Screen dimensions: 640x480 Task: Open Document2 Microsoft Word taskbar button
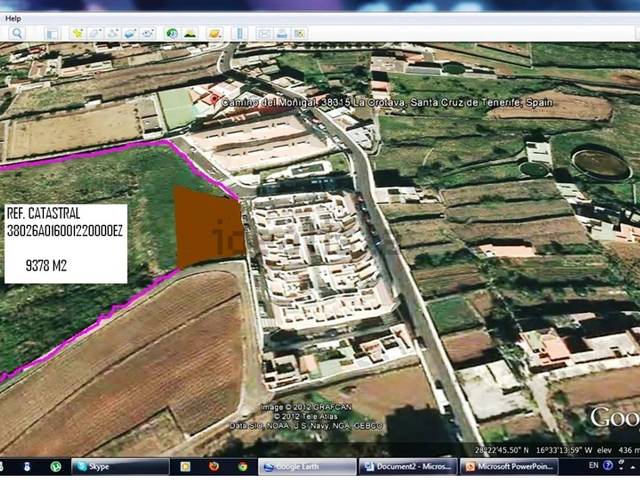(407, 467)
